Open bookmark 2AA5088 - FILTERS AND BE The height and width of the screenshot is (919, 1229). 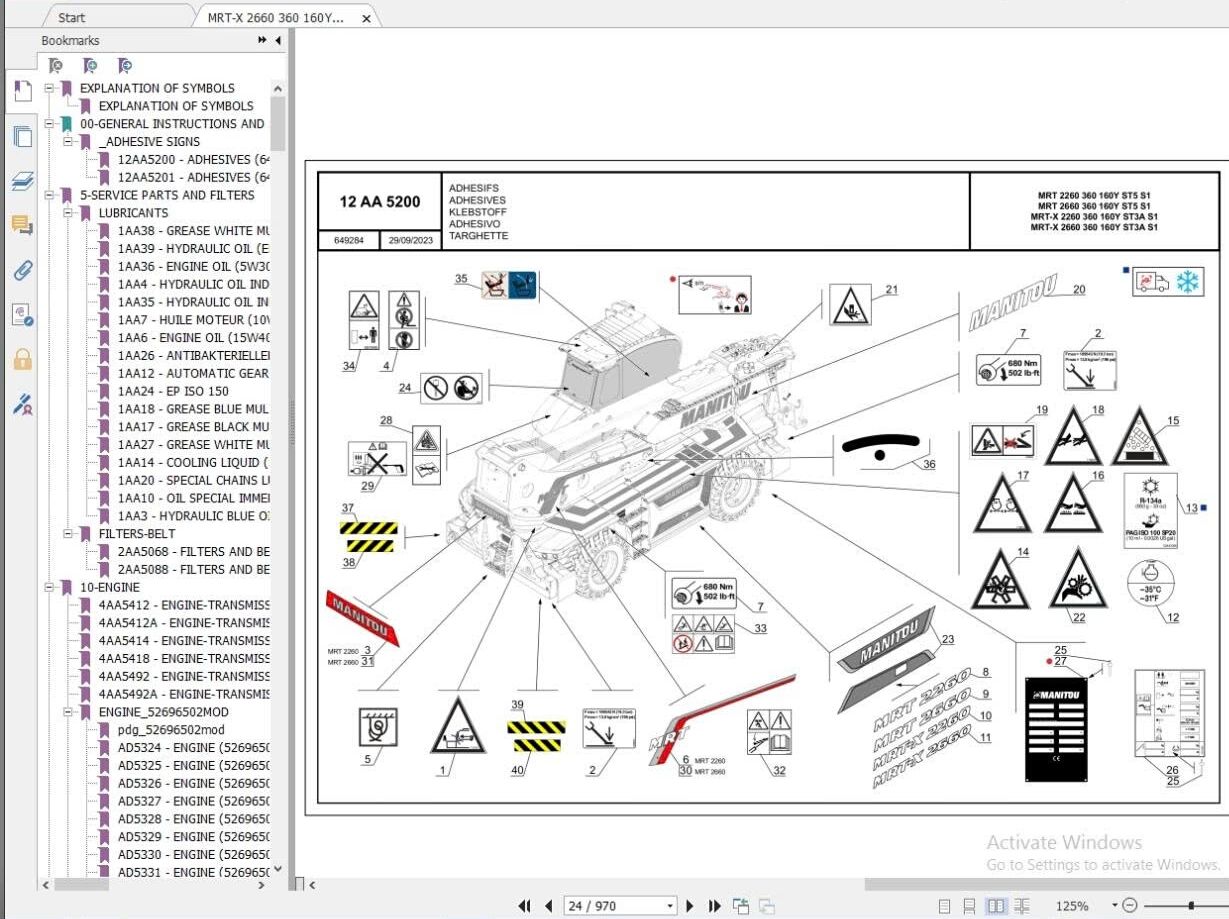194,570
